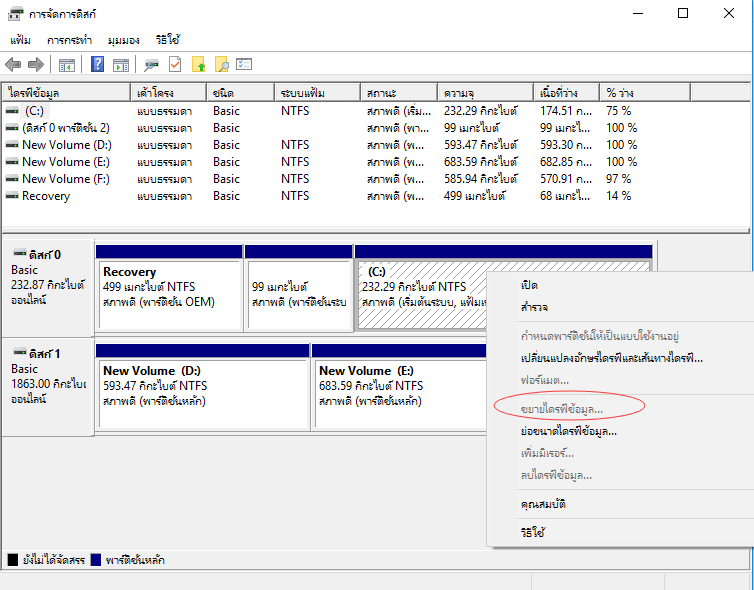Click the yellow folder up-arrow toolbar icon
Screen dimensions: 754x590
point(199,65)
